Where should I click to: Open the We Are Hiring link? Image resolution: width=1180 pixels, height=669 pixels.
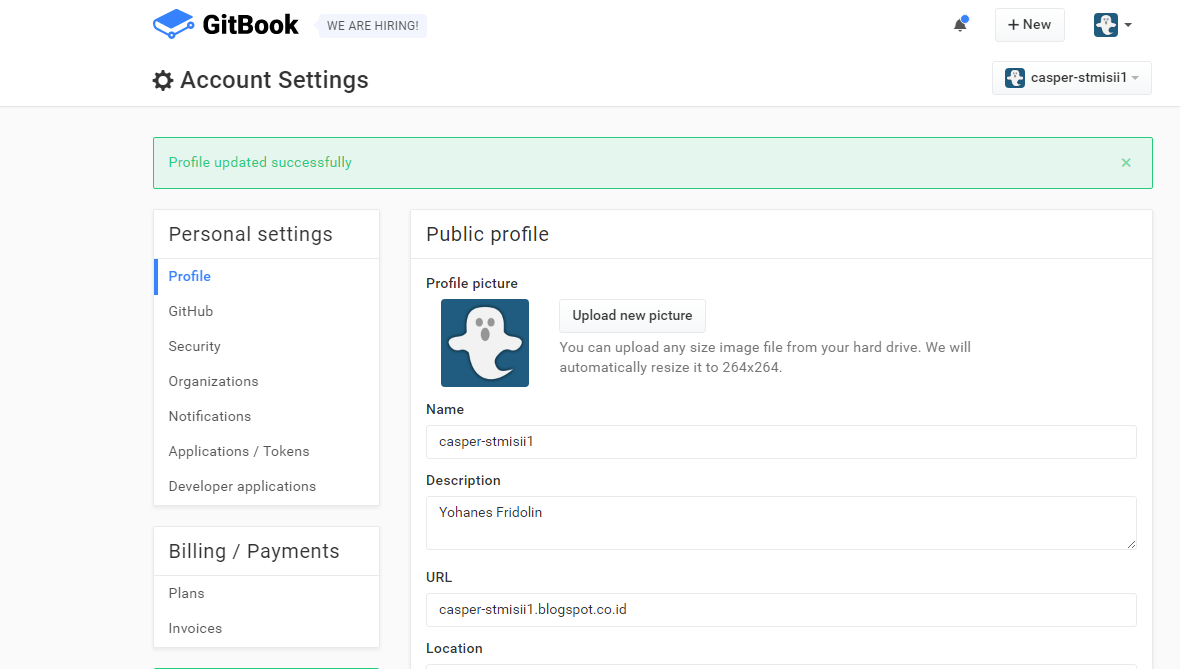click(x=372, y=26)
